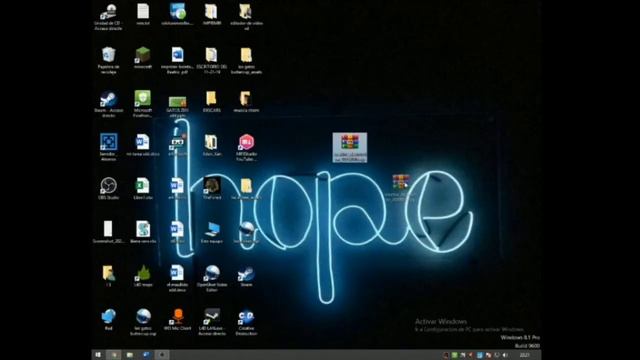The image size is (640, 360).
Task: Open File Explorer from the taskbar
Action: pyautogui.click(x=130, y=355)
